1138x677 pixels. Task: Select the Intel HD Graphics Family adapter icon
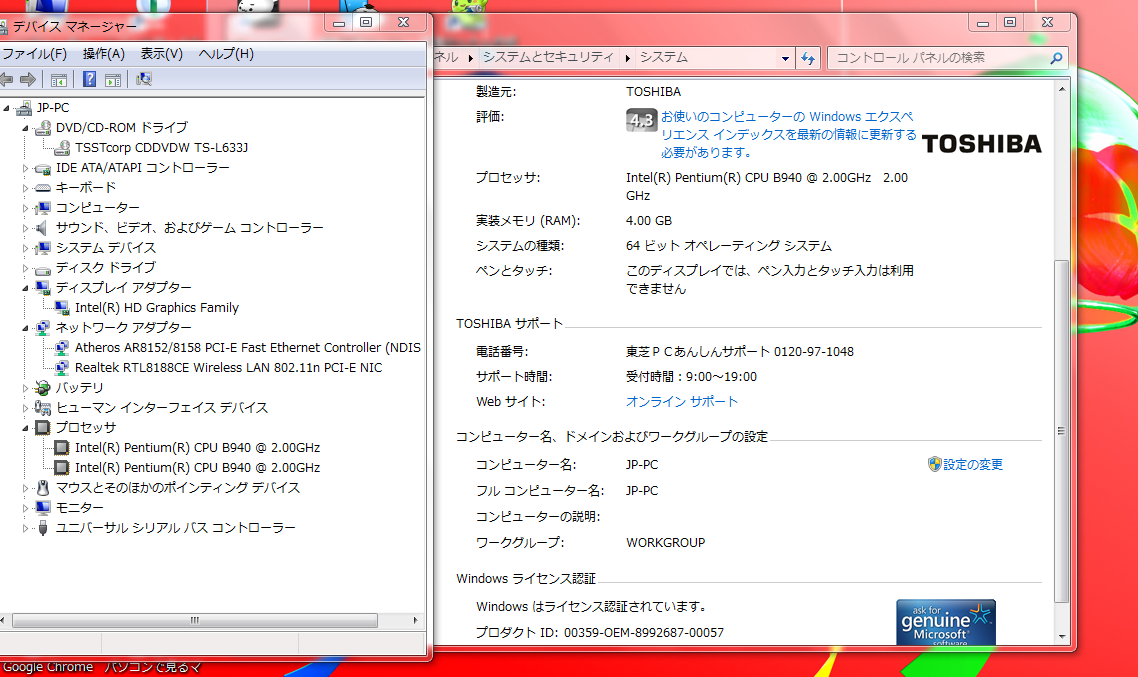point(62,308)
